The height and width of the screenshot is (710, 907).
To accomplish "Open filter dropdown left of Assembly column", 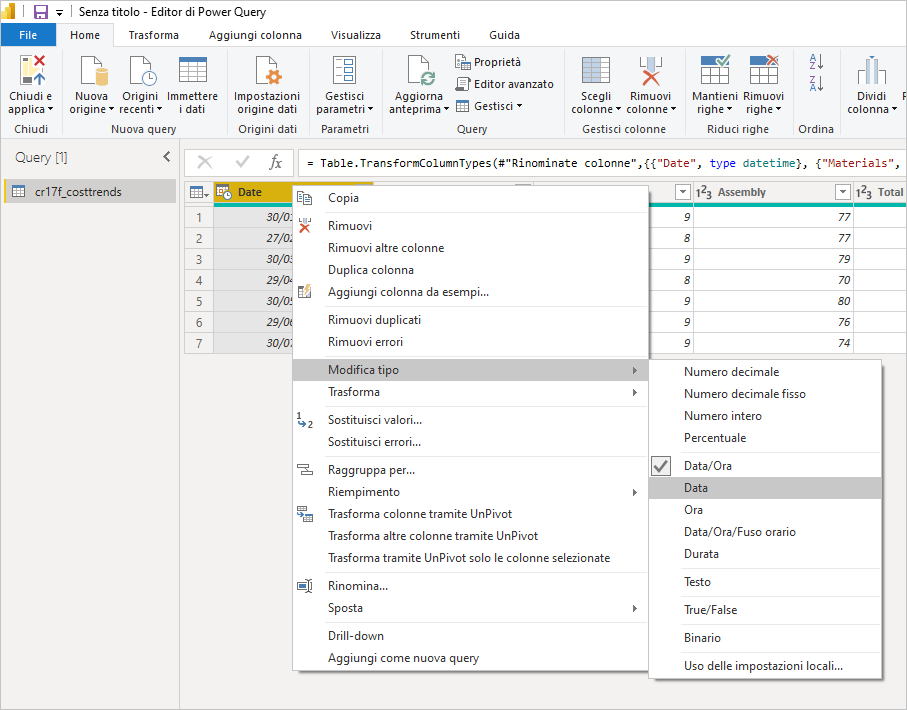I will (683, 192).
